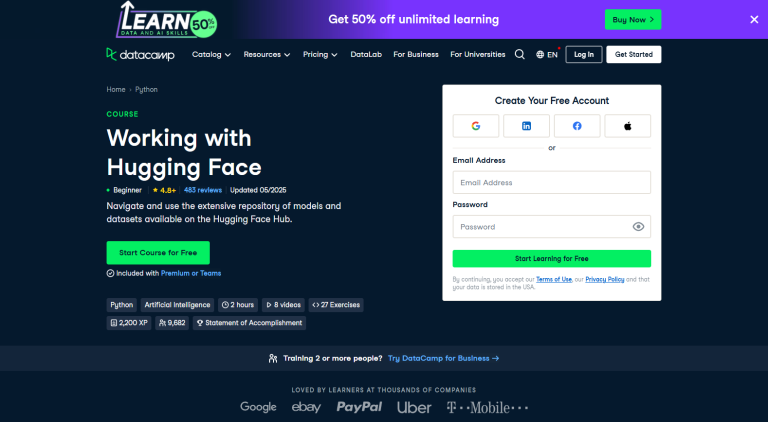768x422 pixels.
Task: Click the 8 videos chip
Action: click(x=283, y=305)
